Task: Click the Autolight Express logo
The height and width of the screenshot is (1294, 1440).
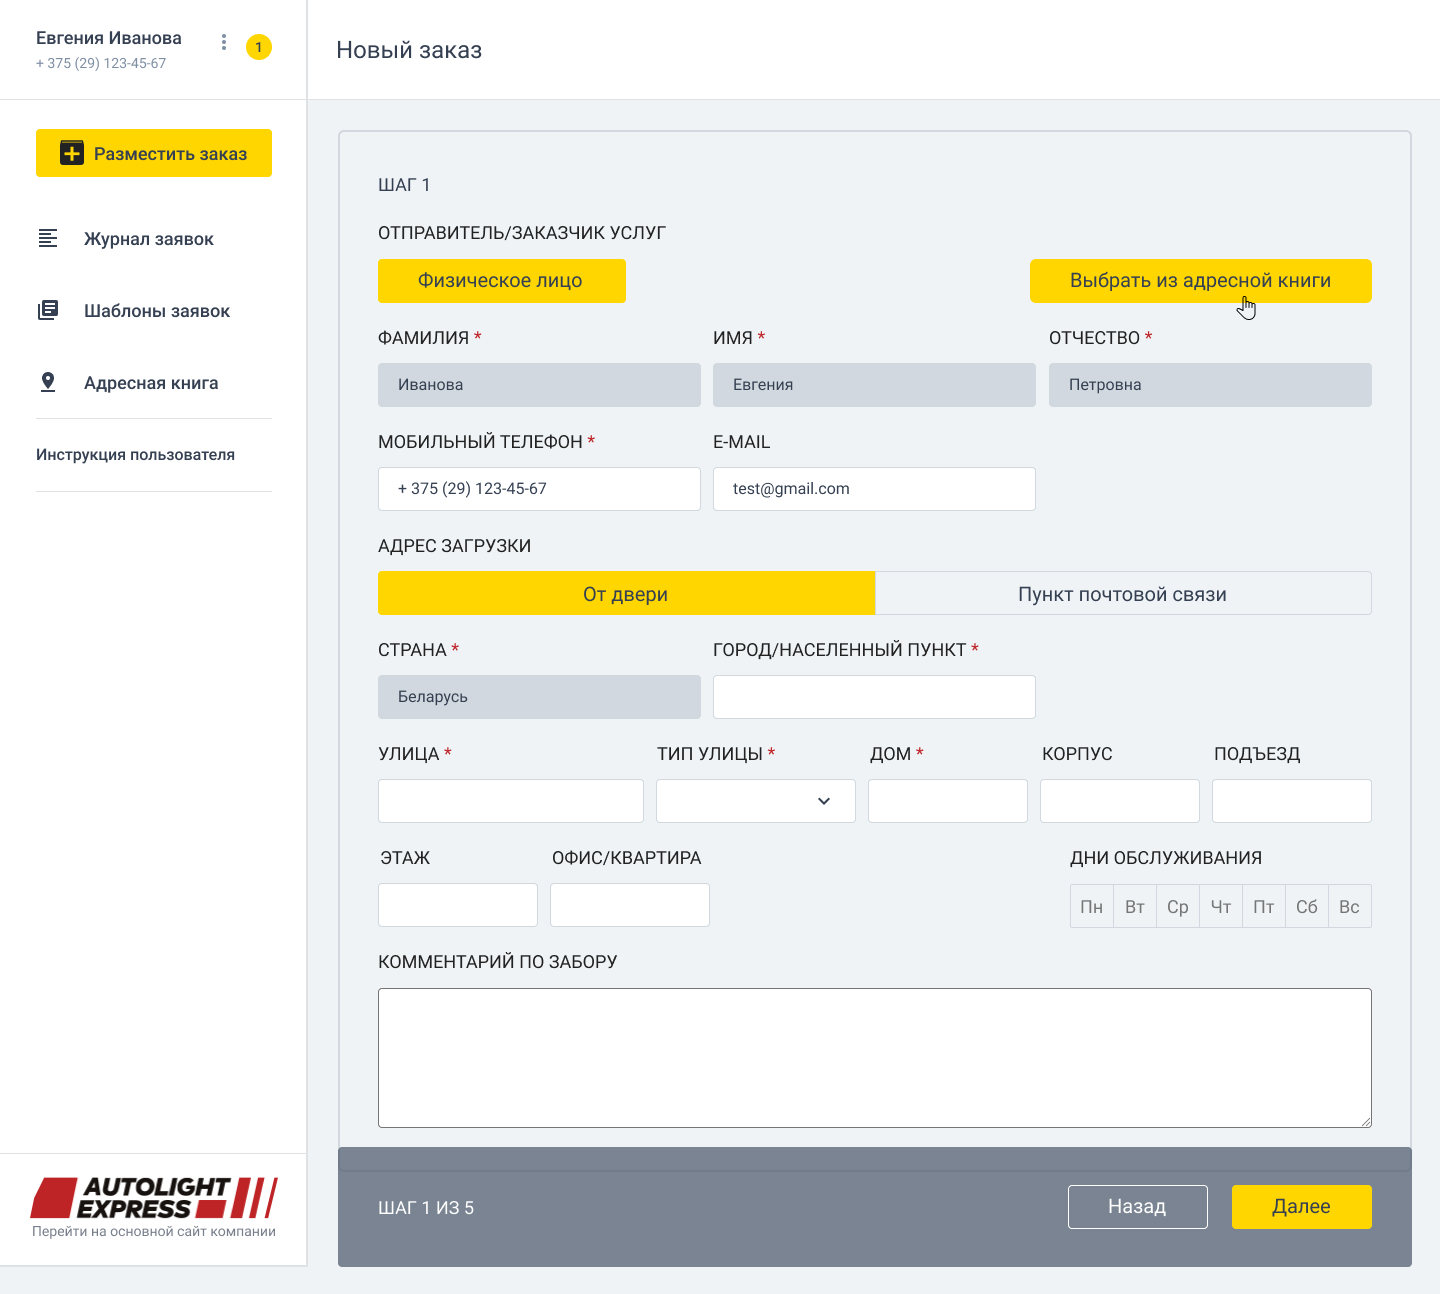Action: (x=154, y=1198)
